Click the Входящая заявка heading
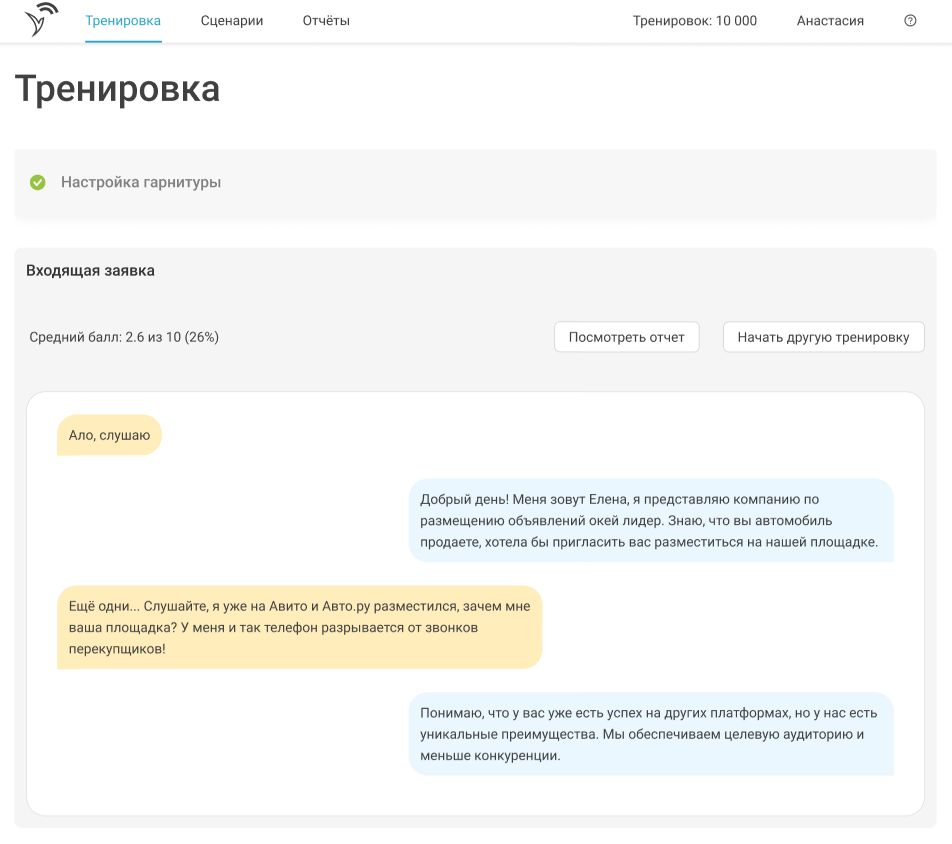 (x=90, y=271)
